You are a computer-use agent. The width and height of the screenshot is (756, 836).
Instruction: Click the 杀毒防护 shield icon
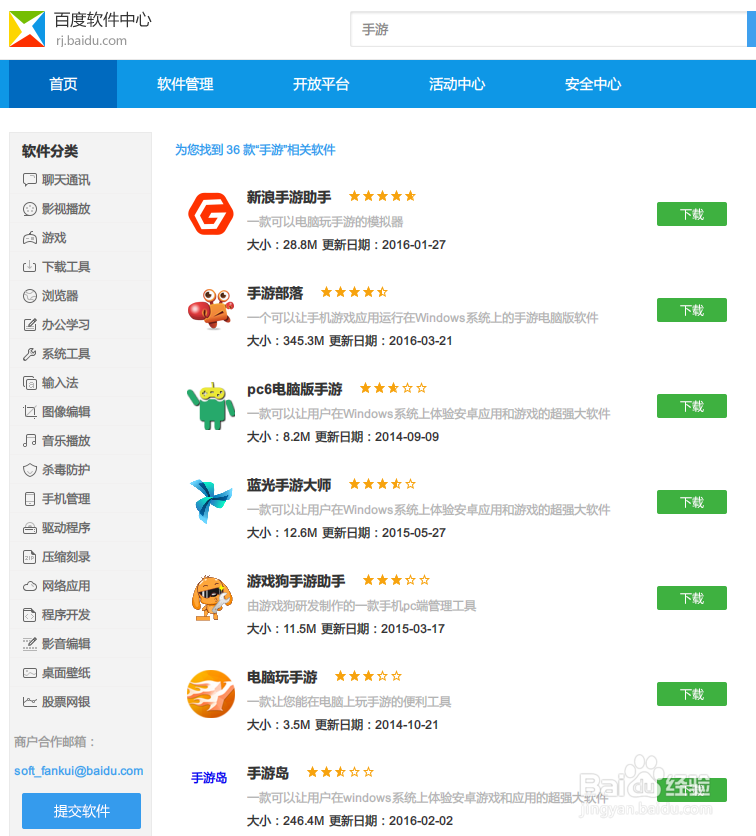pyautogui.click(x=30, y=470)
